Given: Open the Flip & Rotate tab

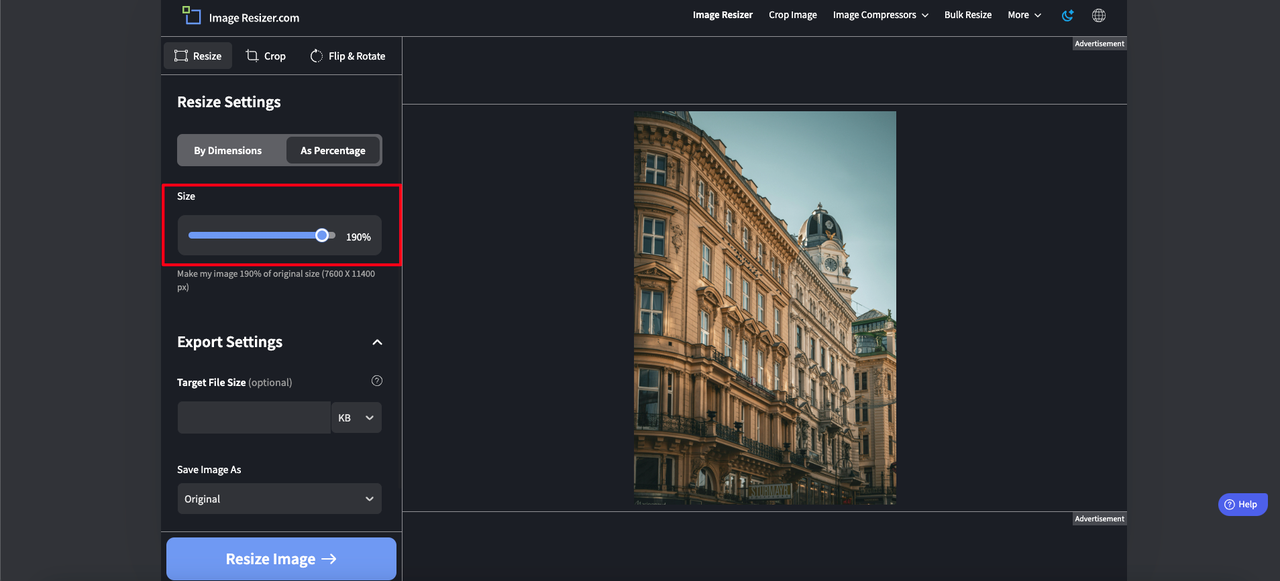Looking at the screenshot, I should tap(347, 56).
